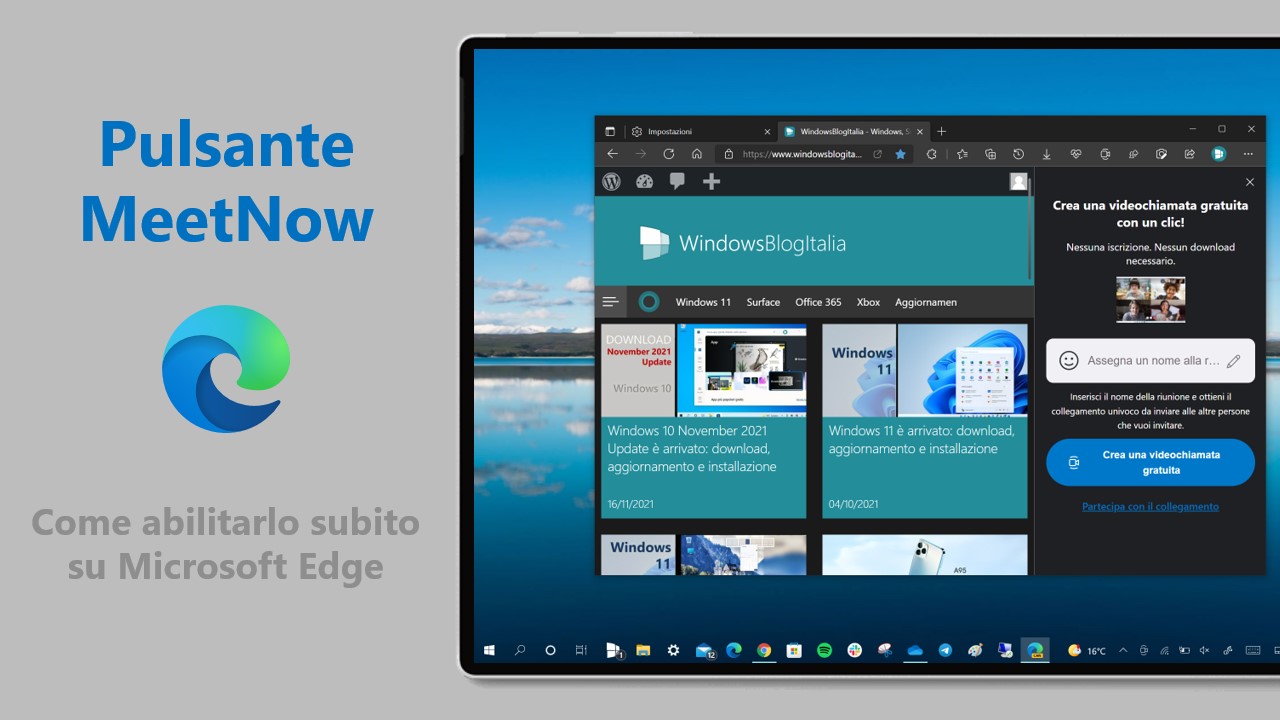This screenshot has height=720, width=1280.
Task: Open the Windows 10 November 2021 Update thumbnail
Action: [703, 370]
